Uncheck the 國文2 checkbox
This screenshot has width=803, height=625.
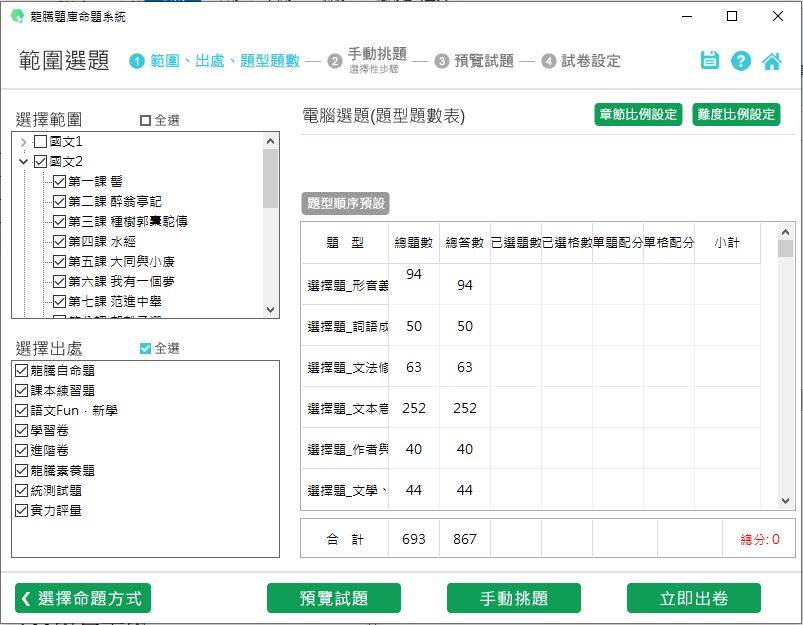[40, 162]
